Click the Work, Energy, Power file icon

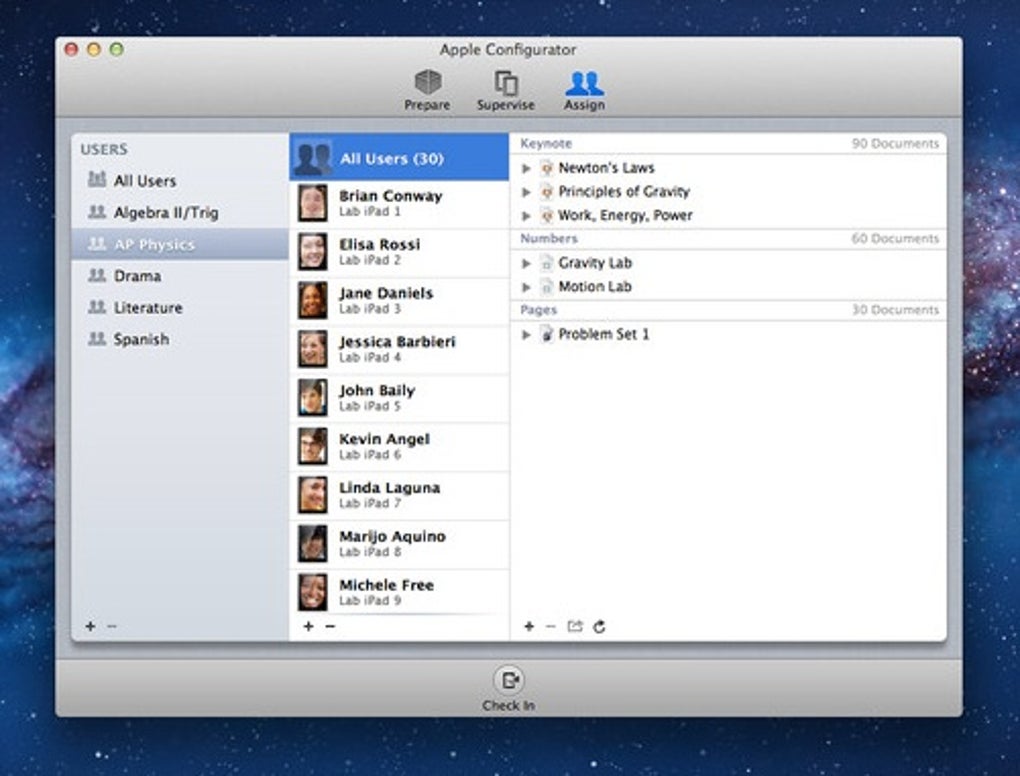coord(547,215)
